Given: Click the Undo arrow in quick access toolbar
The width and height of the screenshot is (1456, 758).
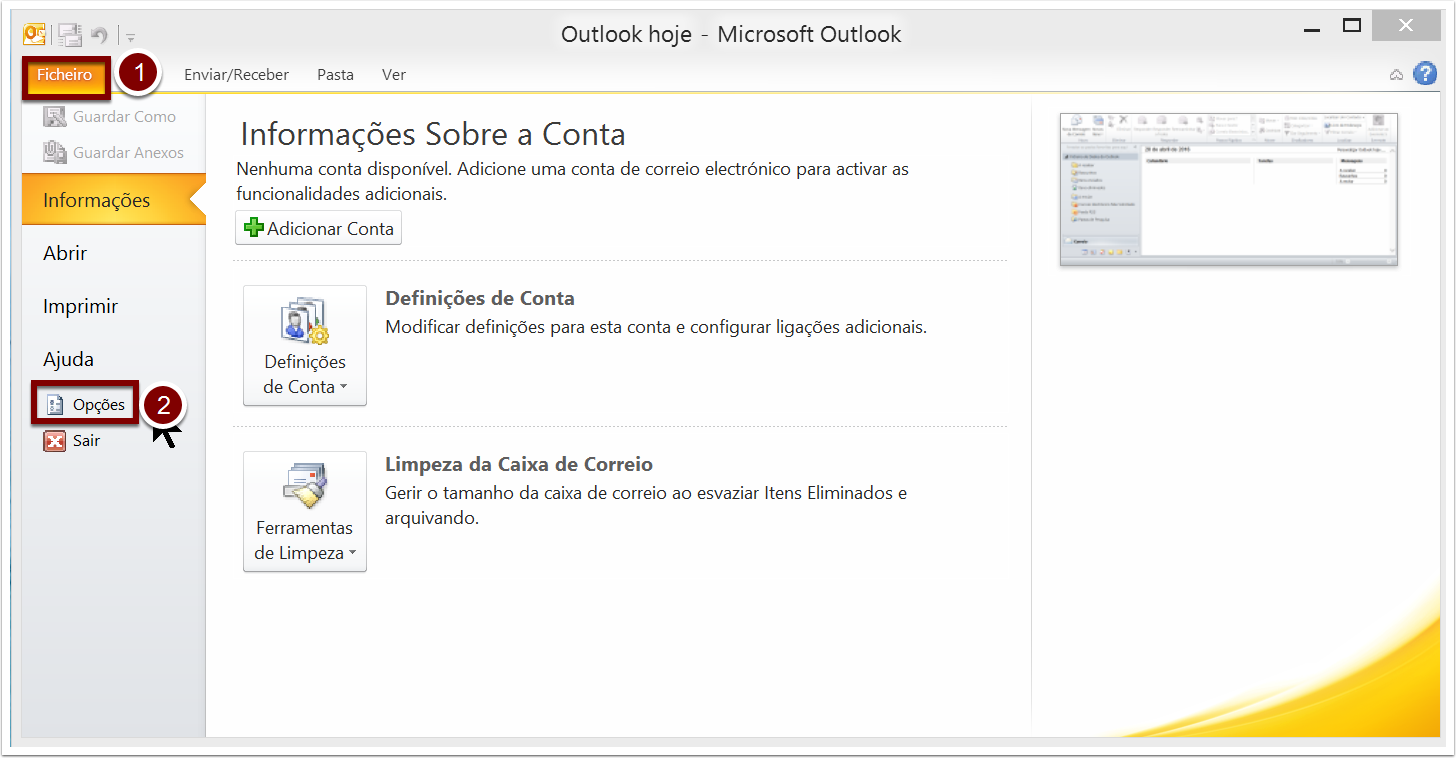Looking at the screenshot, I should click(99, 35).
